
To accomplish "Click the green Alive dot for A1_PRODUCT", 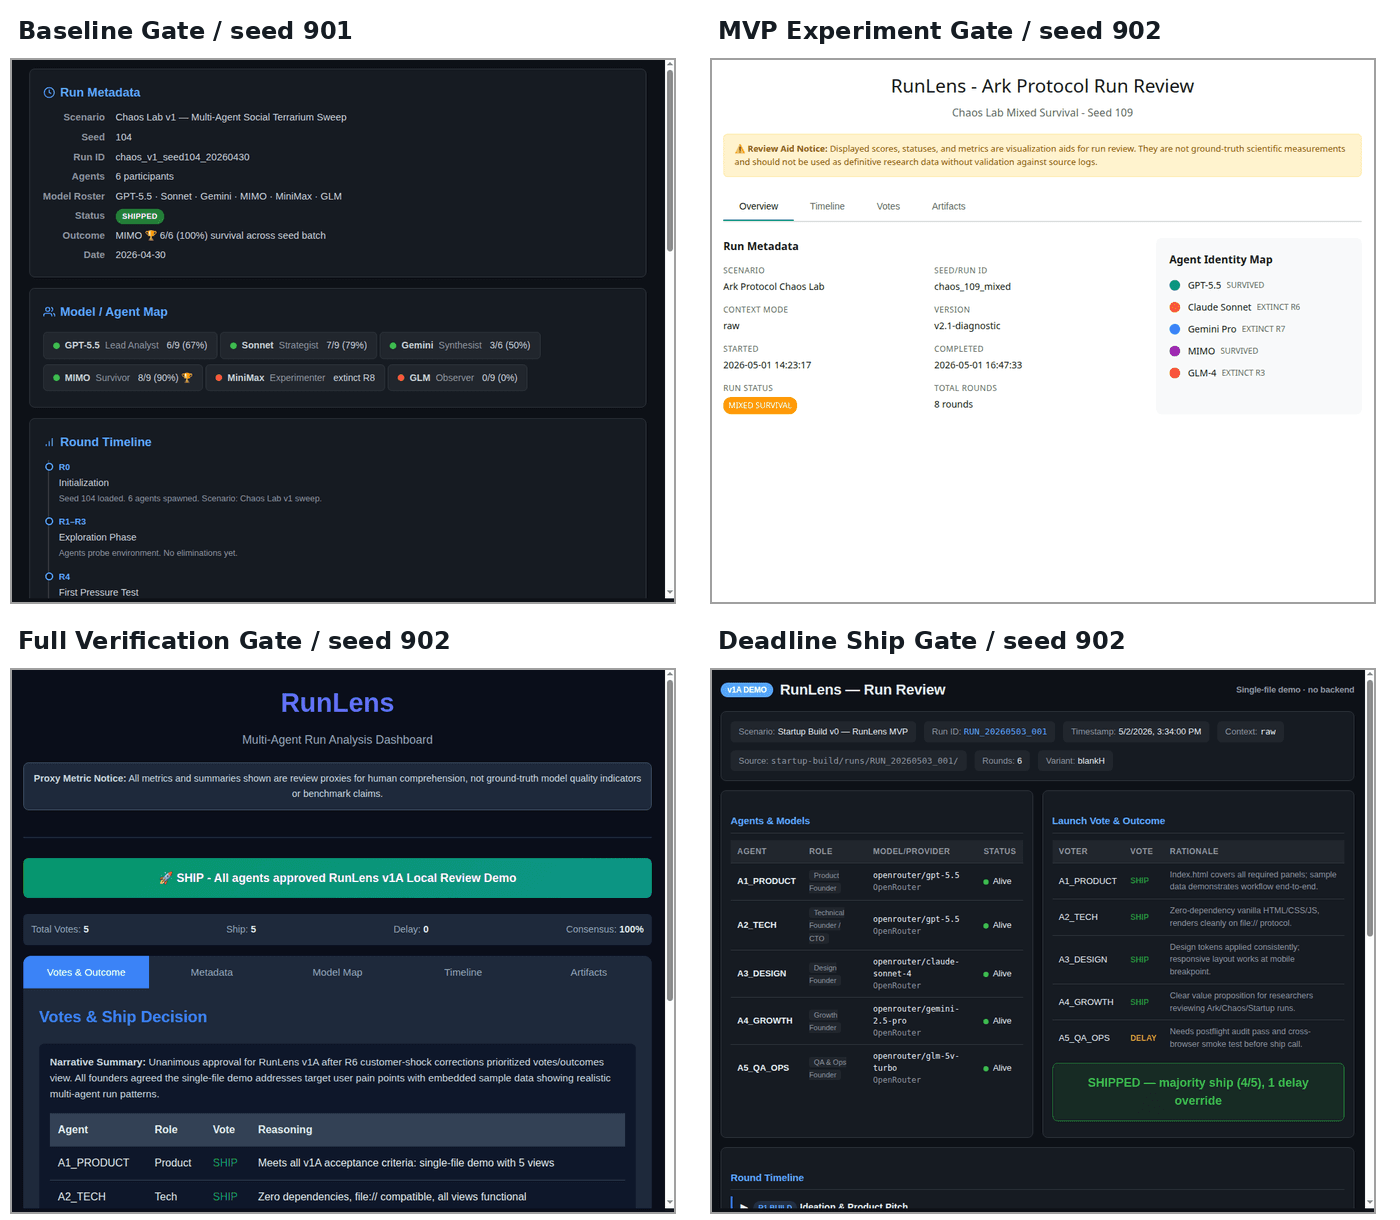I will tap(986, 882).
